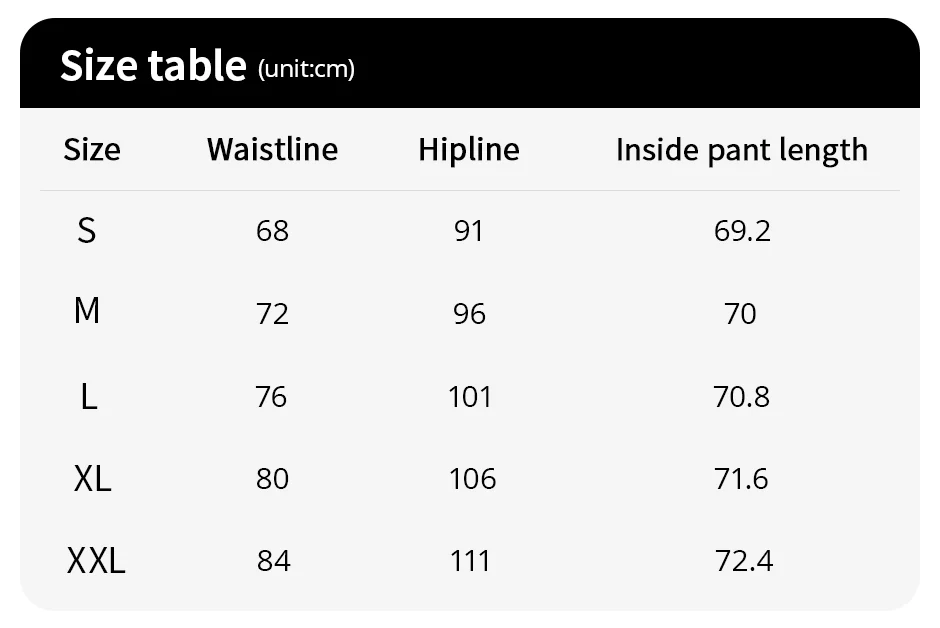The image size is (940, 628).
Task: Click hipline value 96
Action: coord(469,314)
